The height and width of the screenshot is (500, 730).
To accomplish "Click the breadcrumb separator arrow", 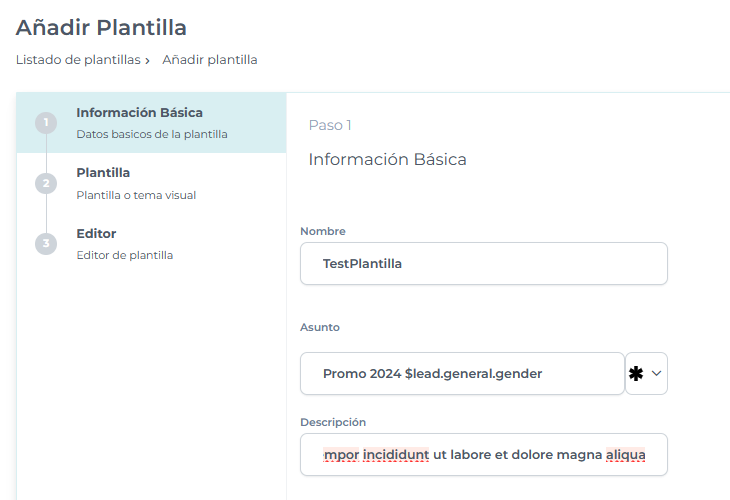I will pyautogui.click(x=147, y=60).
